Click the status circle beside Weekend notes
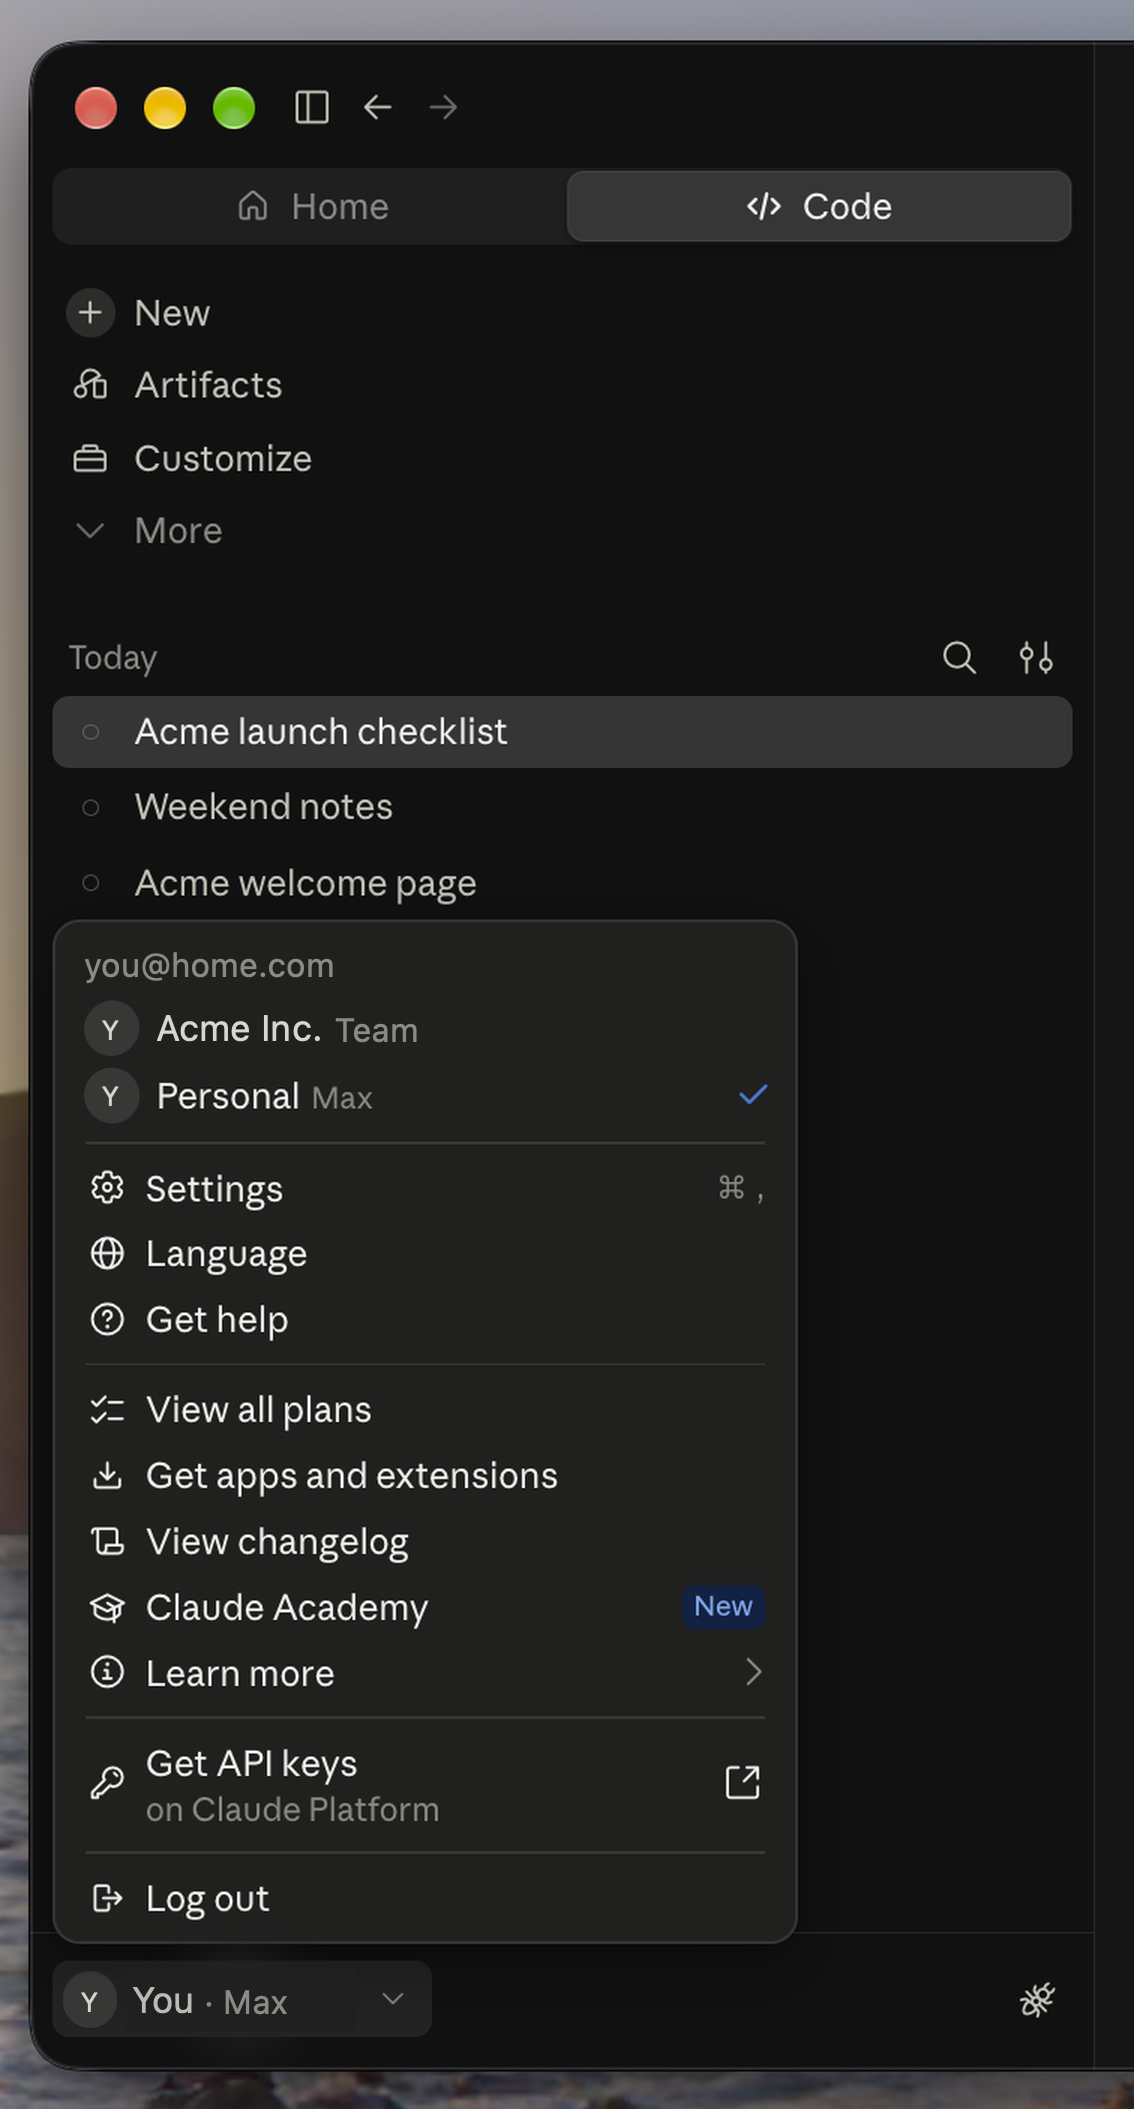 (x=90, y=807)
